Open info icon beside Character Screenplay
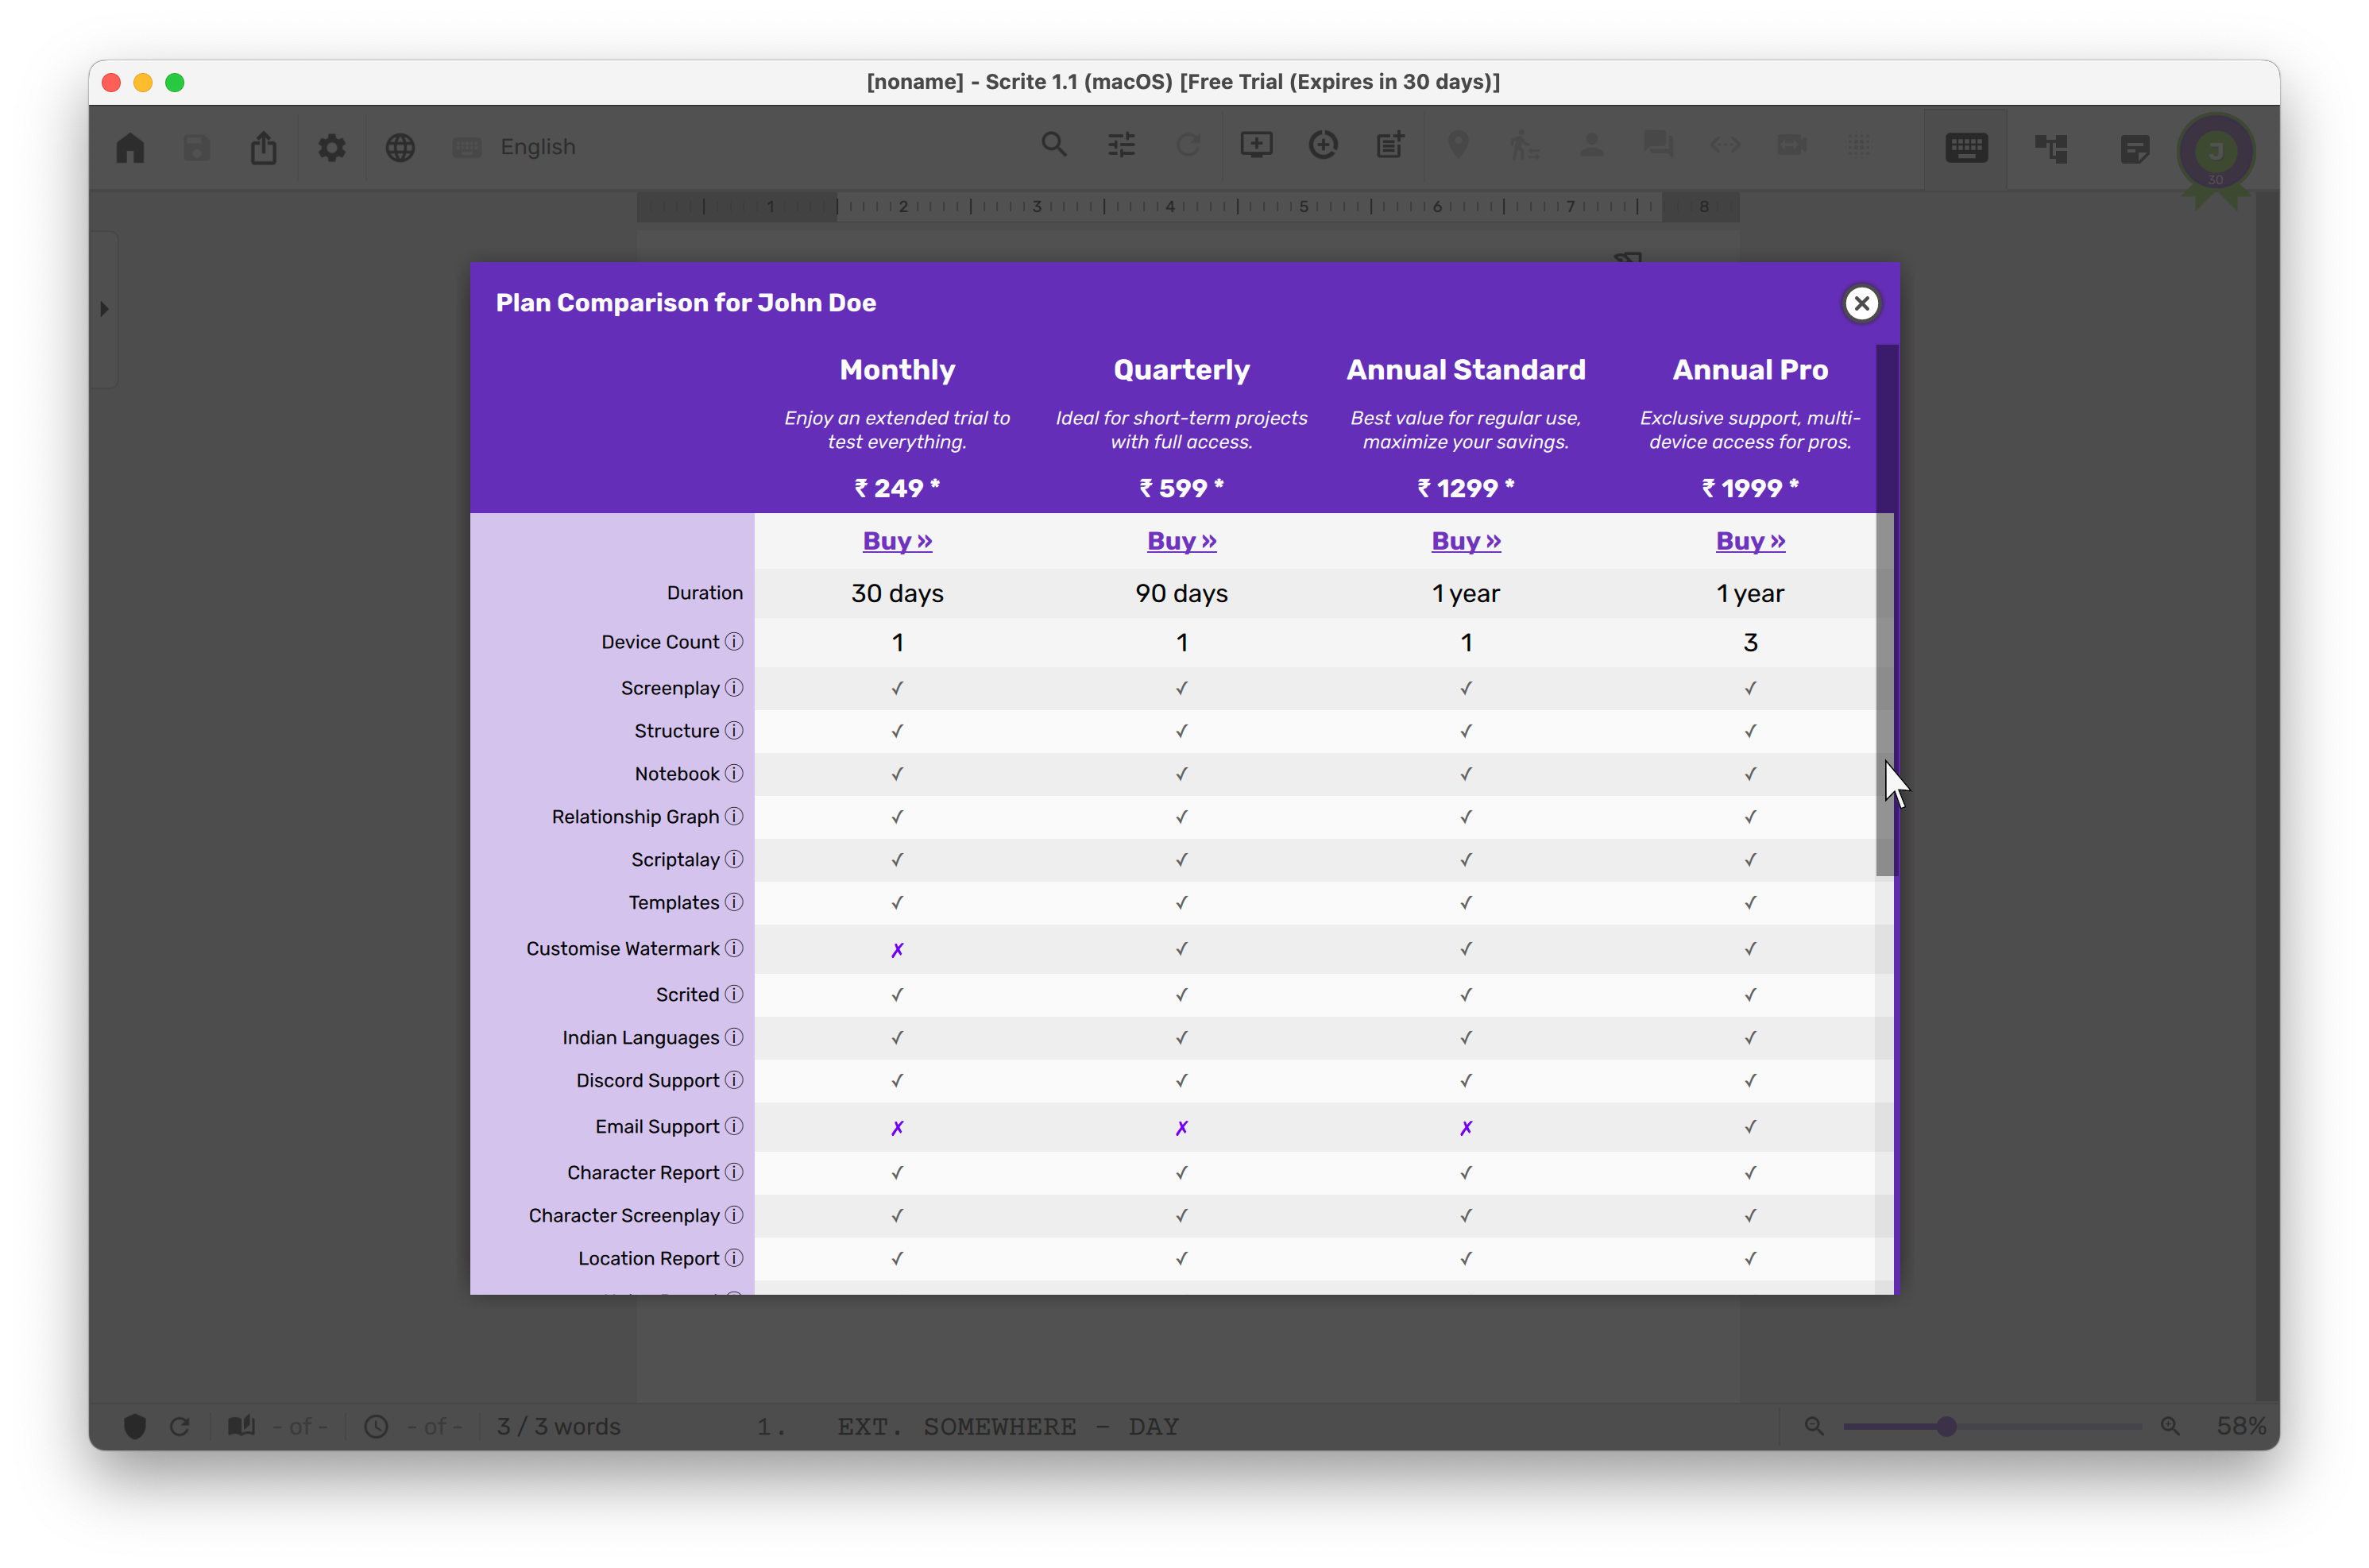The width and height of the screenshot is (2369, 1568). coord(734,1215)
